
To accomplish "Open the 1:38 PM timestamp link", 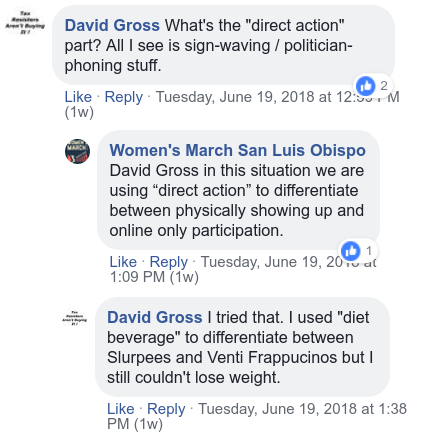I will (x=257, y=416).
